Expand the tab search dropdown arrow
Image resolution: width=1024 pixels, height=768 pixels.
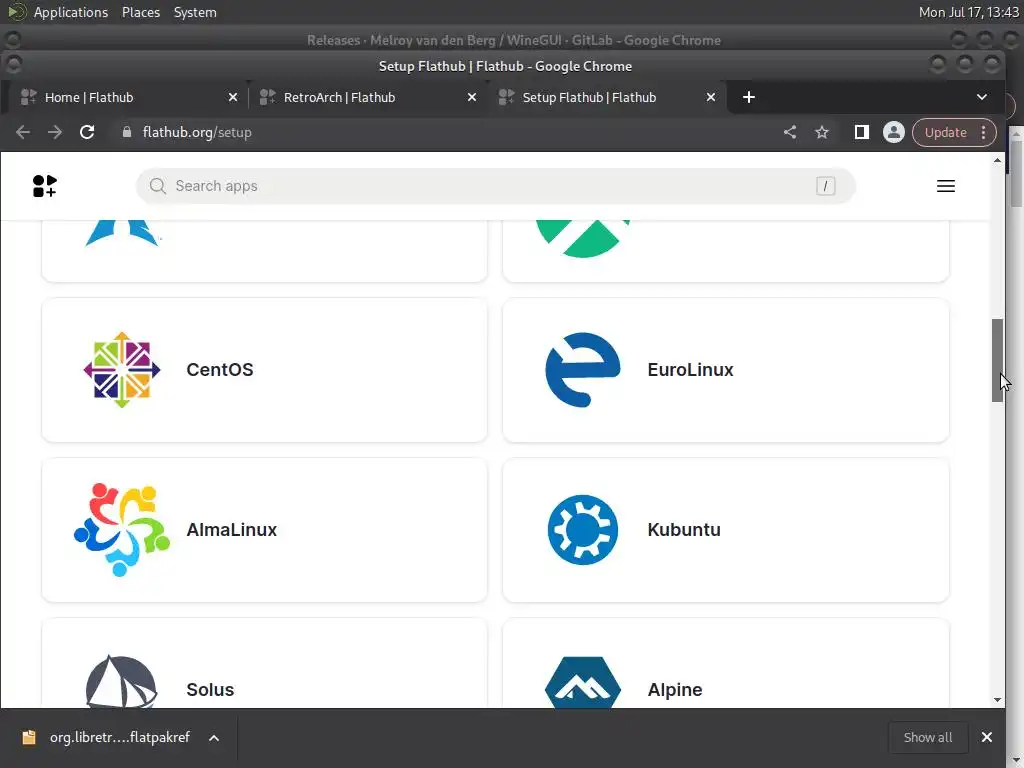pos(982,97)
